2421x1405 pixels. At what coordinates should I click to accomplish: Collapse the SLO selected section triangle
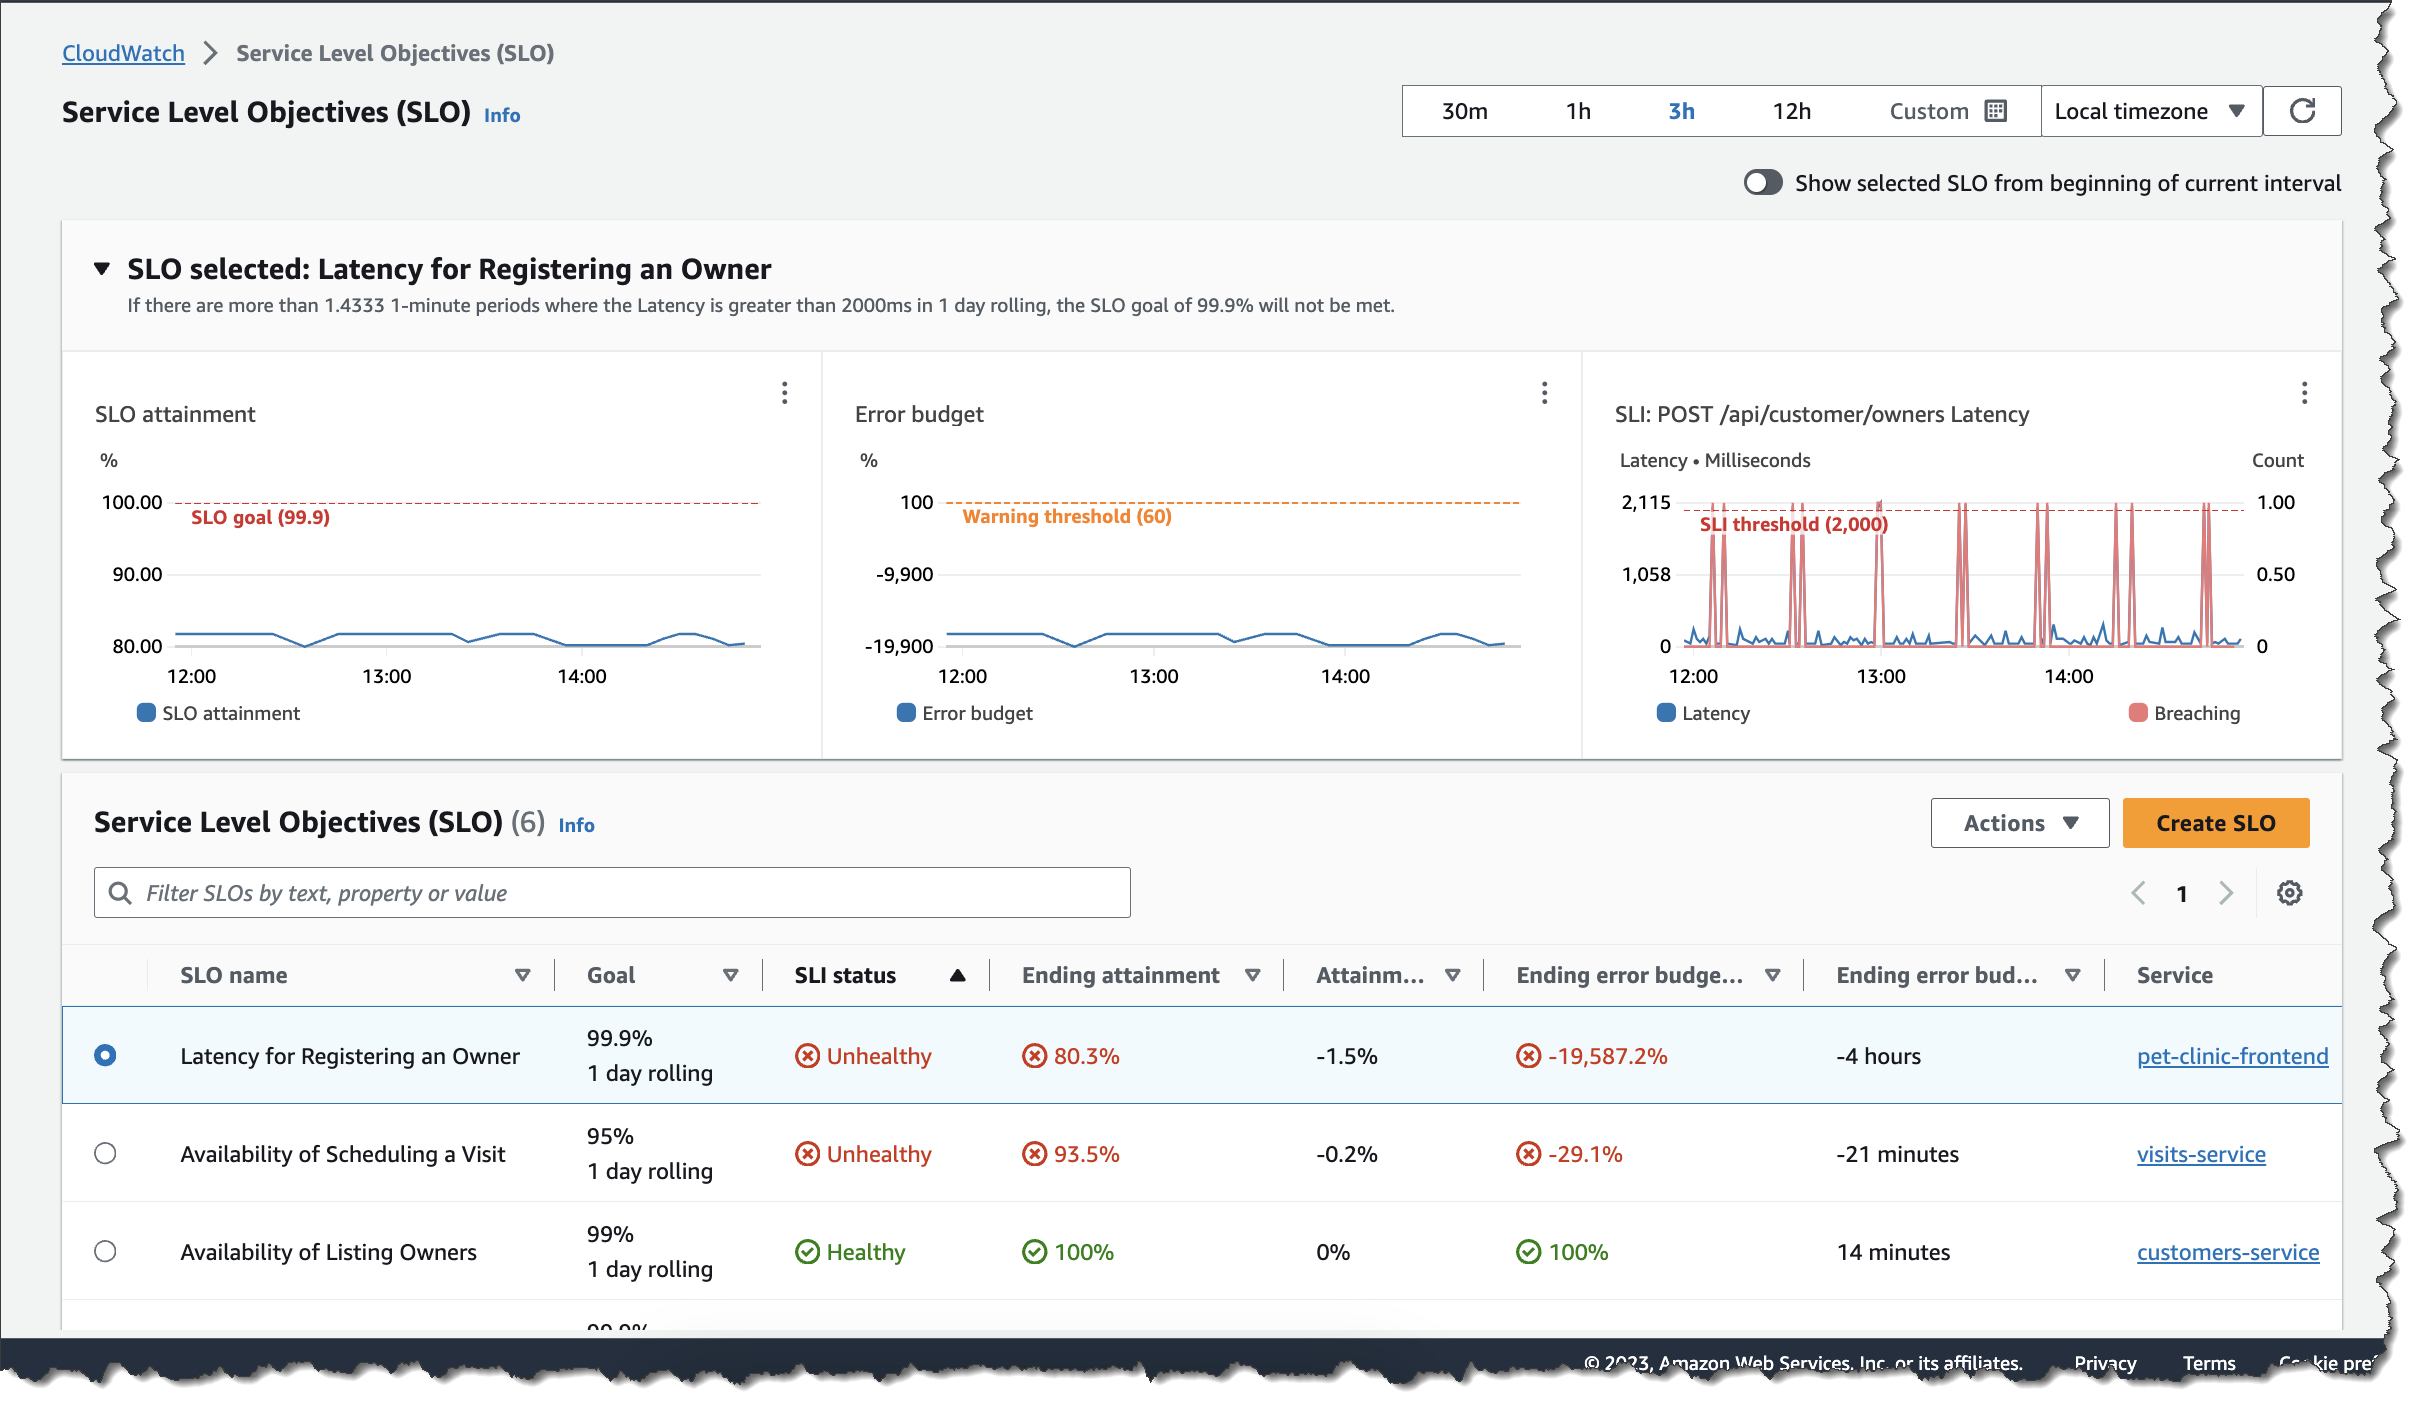(x=102, y=269)
